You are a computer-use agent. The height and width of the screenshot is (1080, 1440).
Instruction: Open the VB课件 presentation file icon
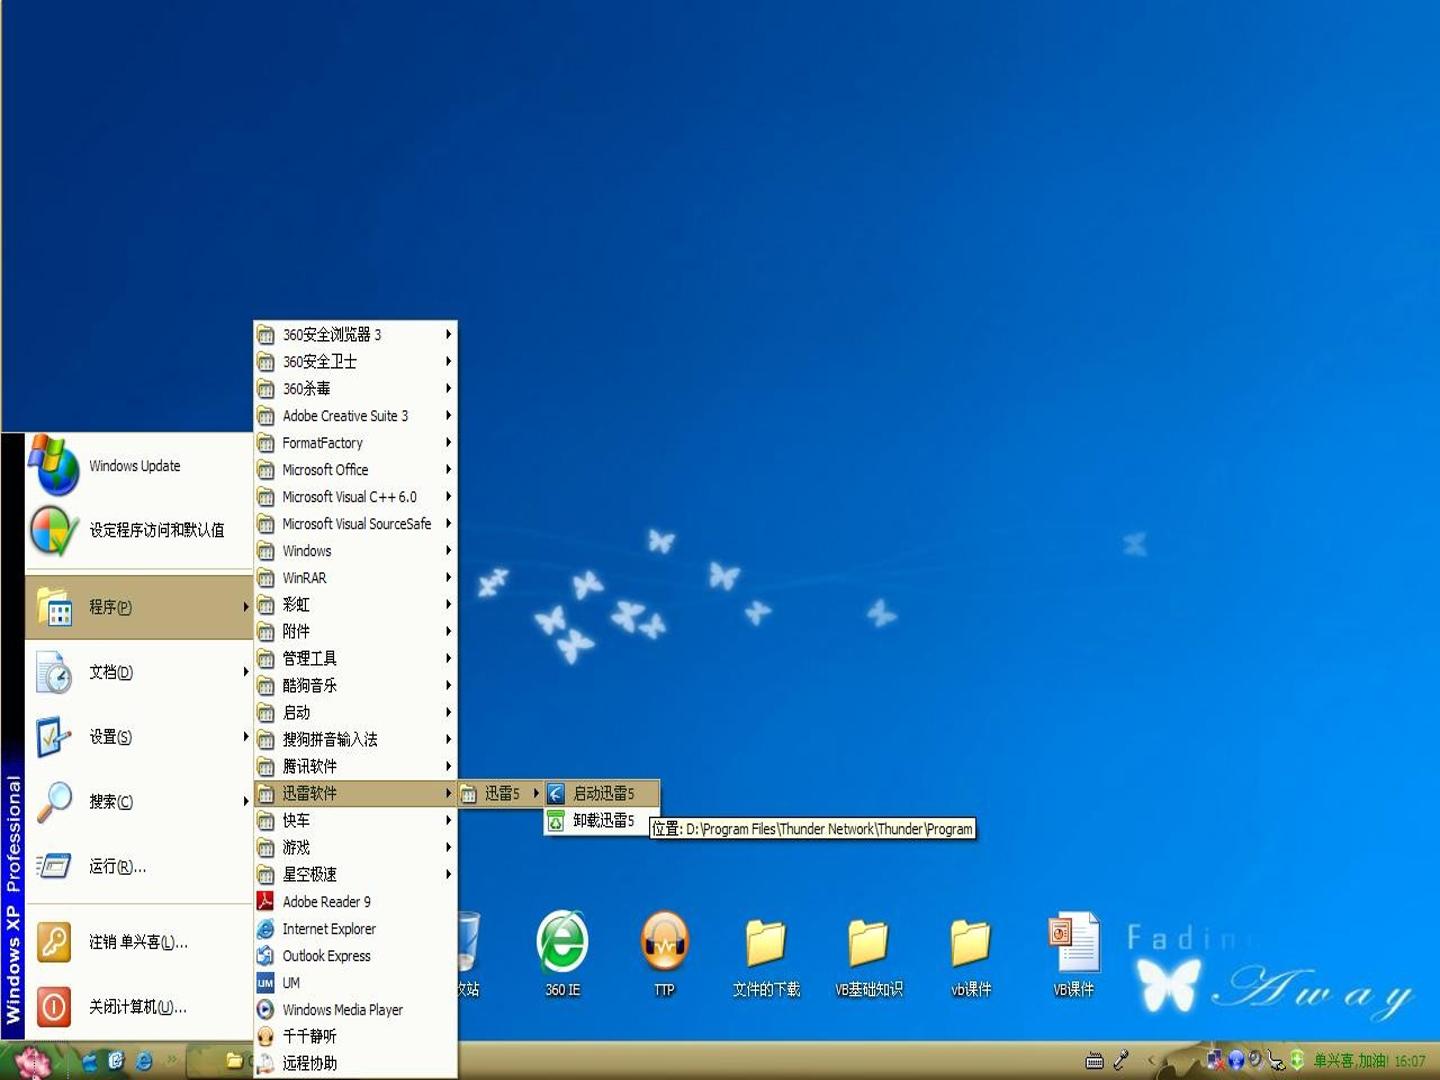[1073, 955]
